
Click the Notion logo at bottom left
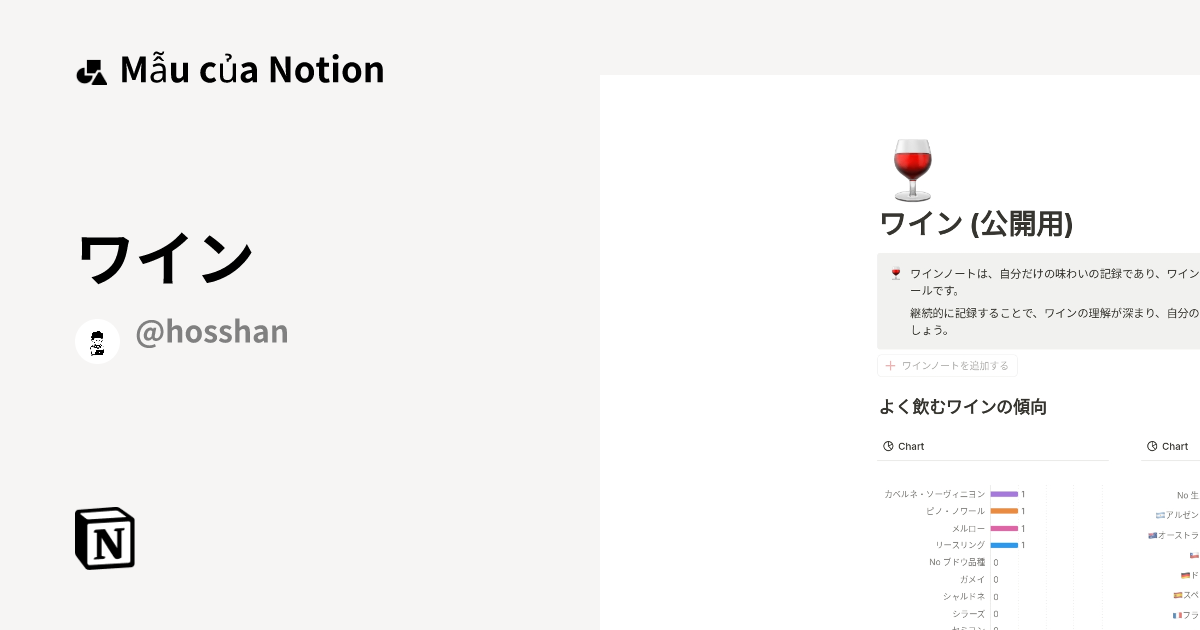[105, 538]
